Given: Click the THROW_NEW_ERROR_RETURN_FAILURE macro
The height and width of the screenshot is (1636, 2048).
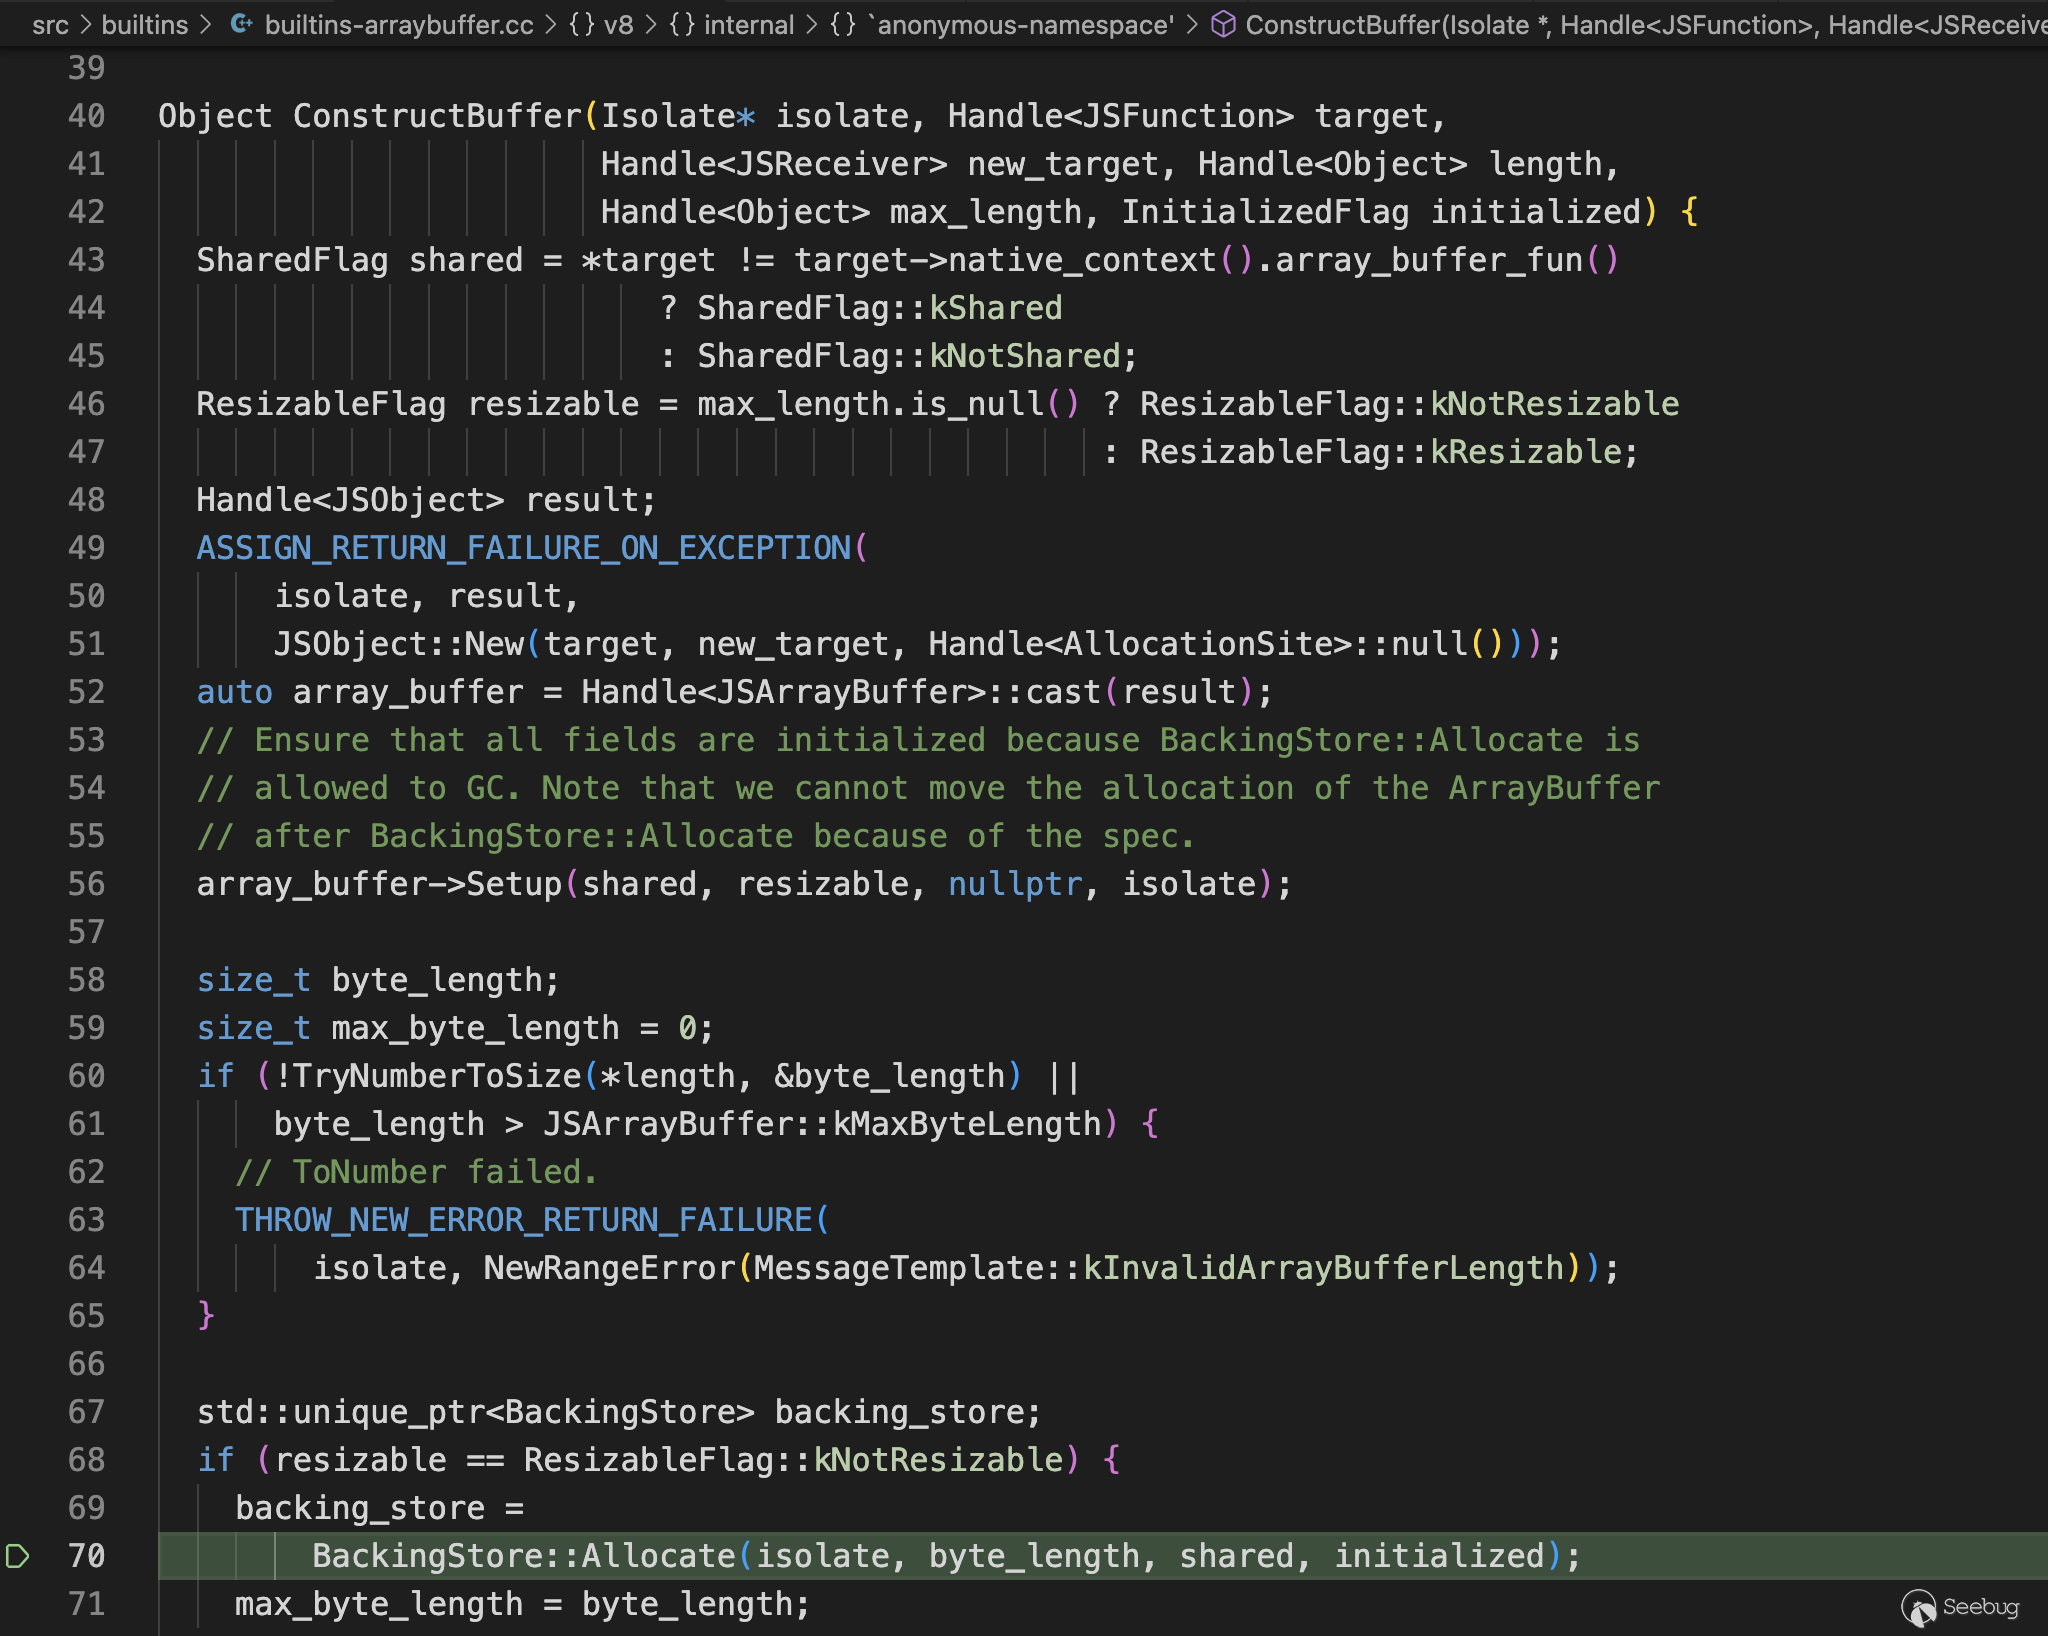Looking at the screenshot, I should click(x=524, y=1220).
